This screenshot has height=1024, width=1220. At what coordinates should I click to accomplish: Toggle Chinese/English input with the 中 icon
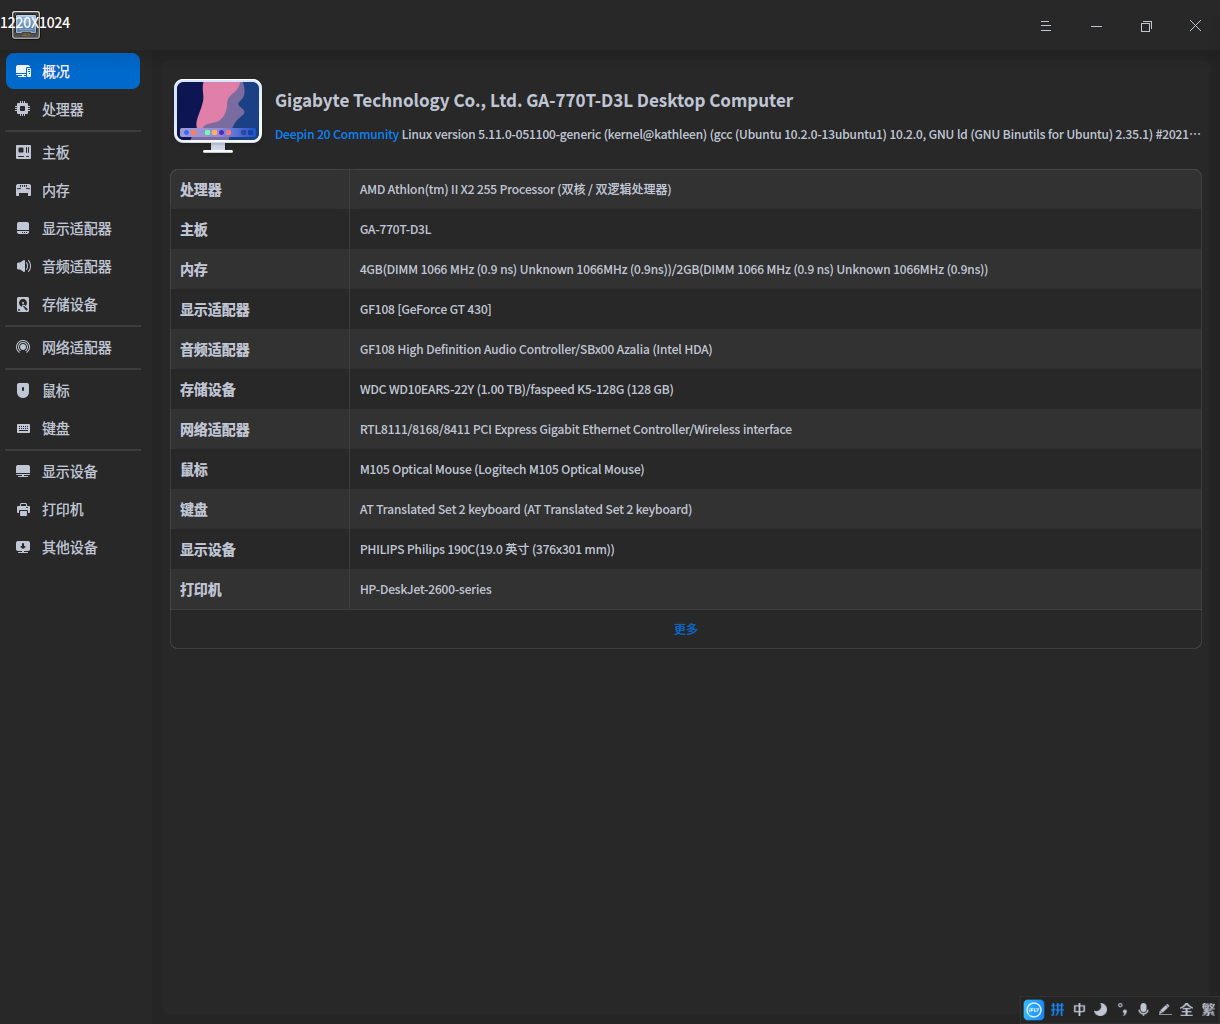(x=1079, y=1009)
